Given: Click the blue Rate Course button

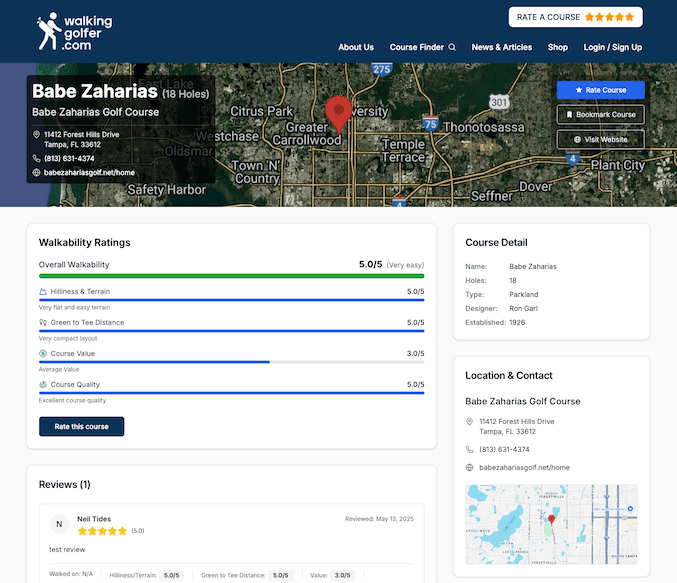Looking at the screenshot, I should (601, 90).
